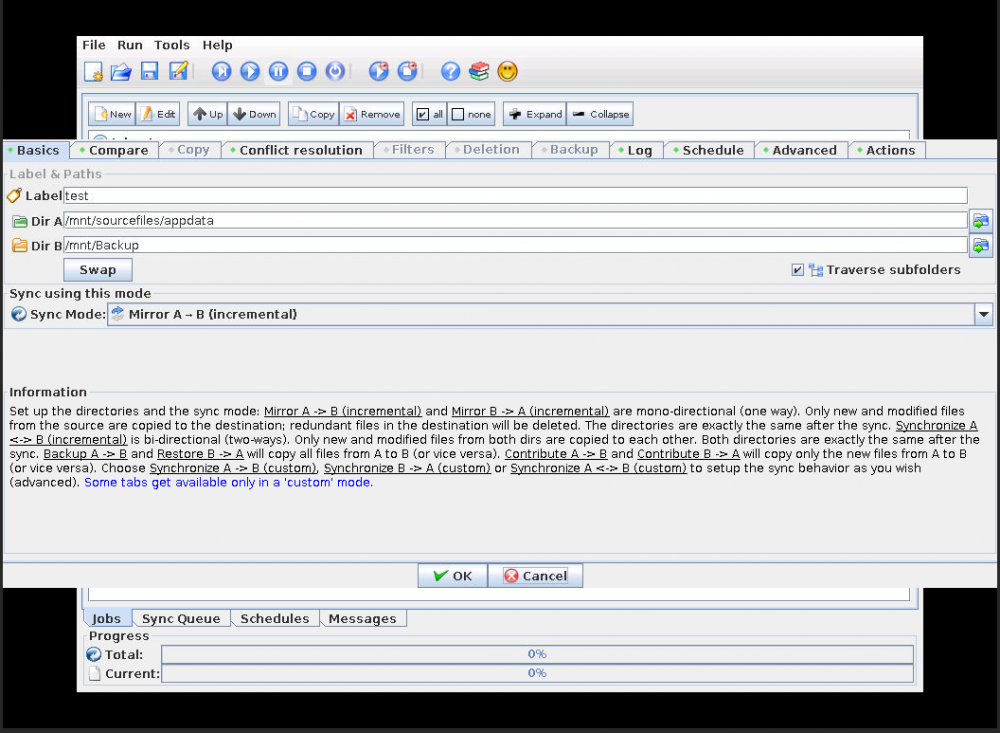Pause synchronization with the pause icon
This screenshot has width=1000, height=733.
click(278, 71)
